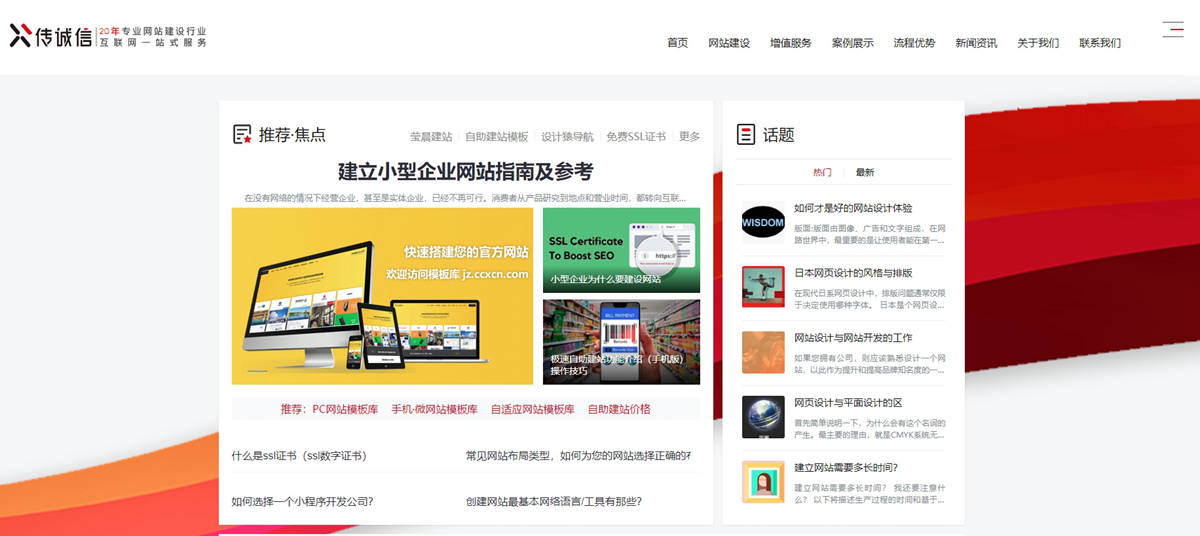The height and width of the screenshot is (536, 1200).
Task: Click the PC网站模板库 link
Action: 345,409
